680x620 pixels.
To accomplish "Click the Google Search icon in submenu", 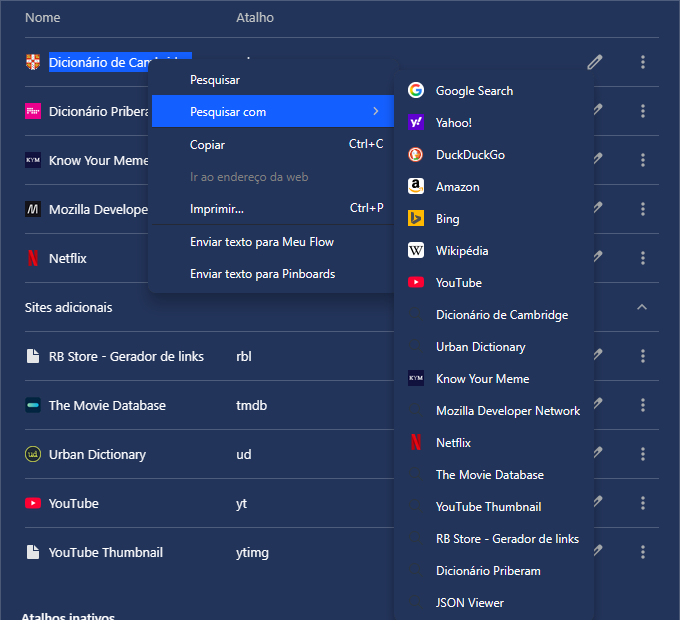I will [415, 90].
